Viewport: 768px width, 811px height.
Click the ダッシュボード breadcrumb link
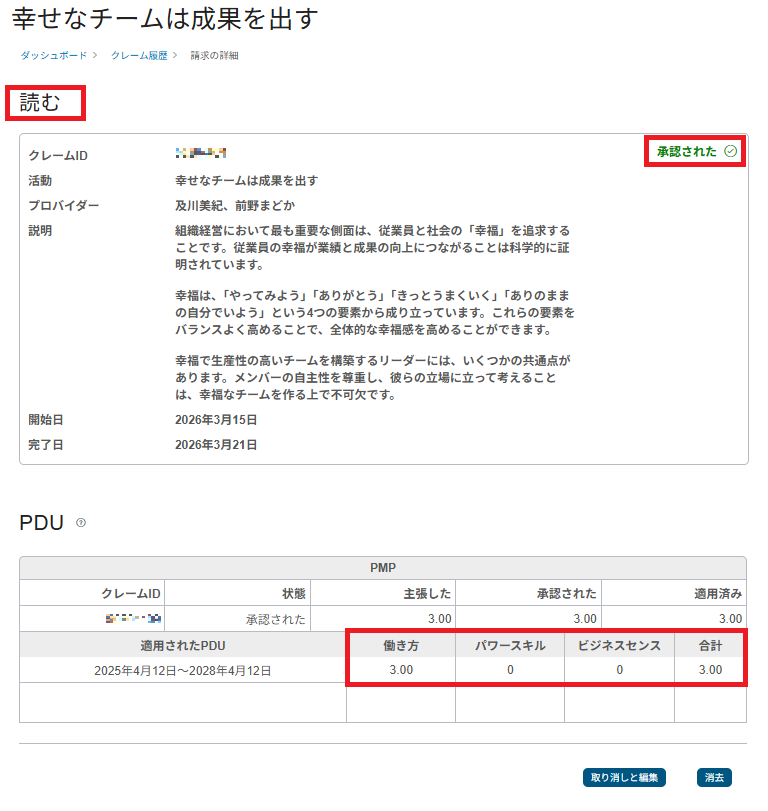pyautogui.click(x=53, y=55)
